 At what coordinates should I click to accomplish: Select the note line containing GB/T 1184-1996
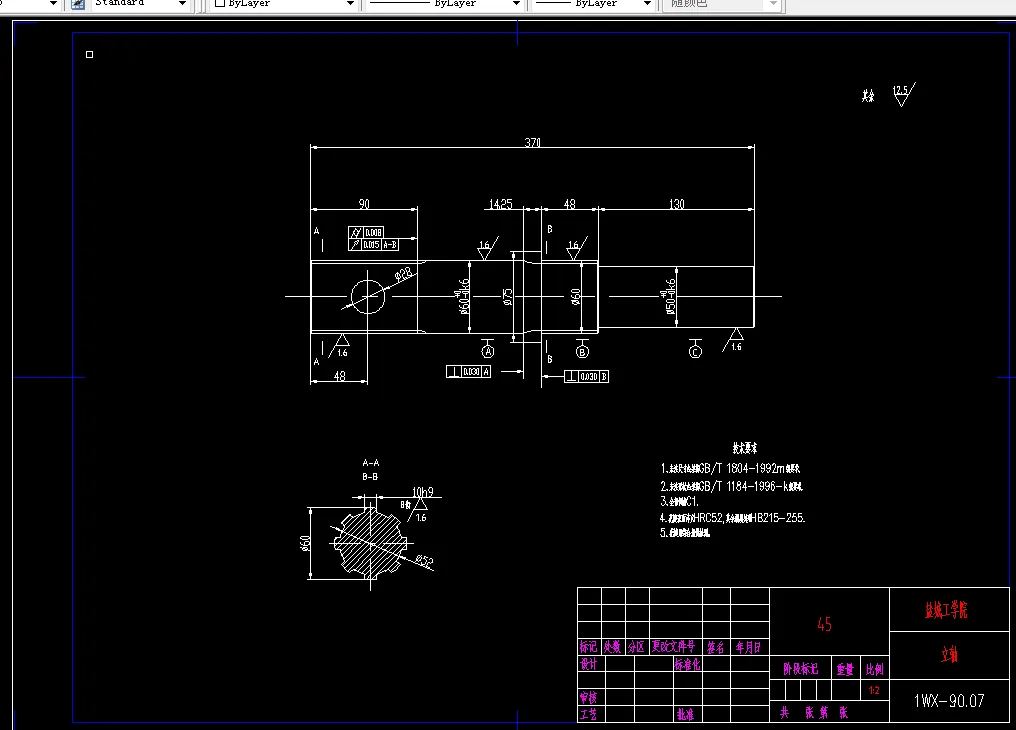pos(732,486)
